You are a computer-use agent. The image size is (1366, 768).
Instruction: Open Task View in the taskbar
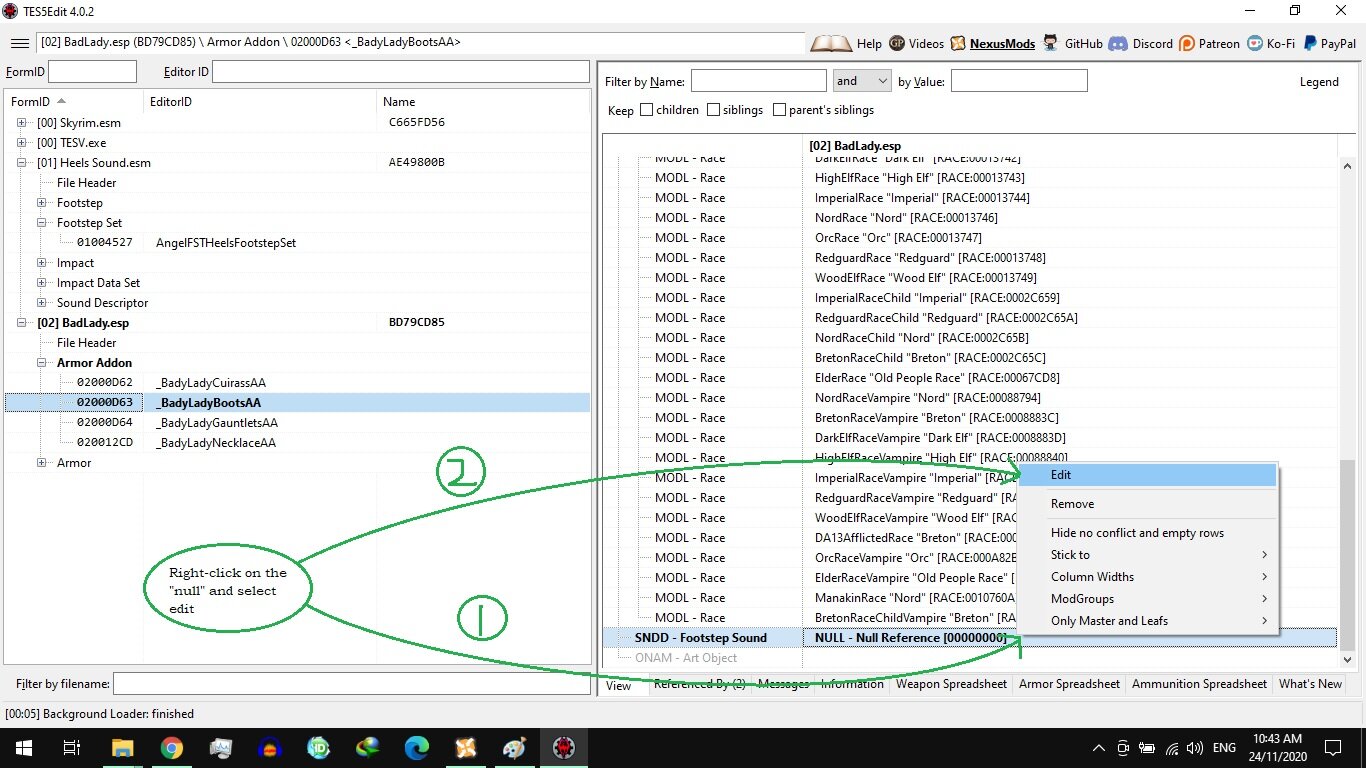coord(71,748)
